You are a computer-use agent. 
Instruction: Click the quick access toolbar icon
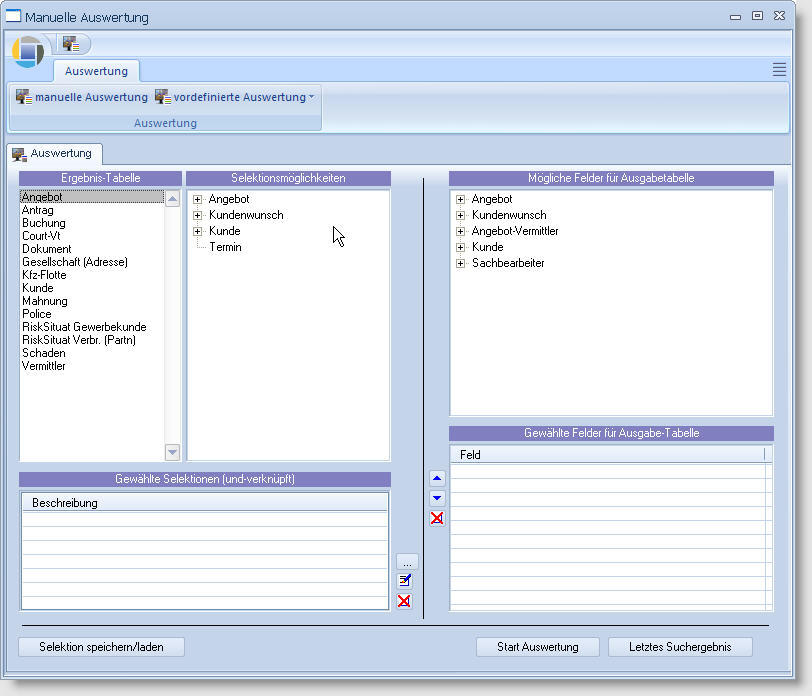tap(71, 44)
